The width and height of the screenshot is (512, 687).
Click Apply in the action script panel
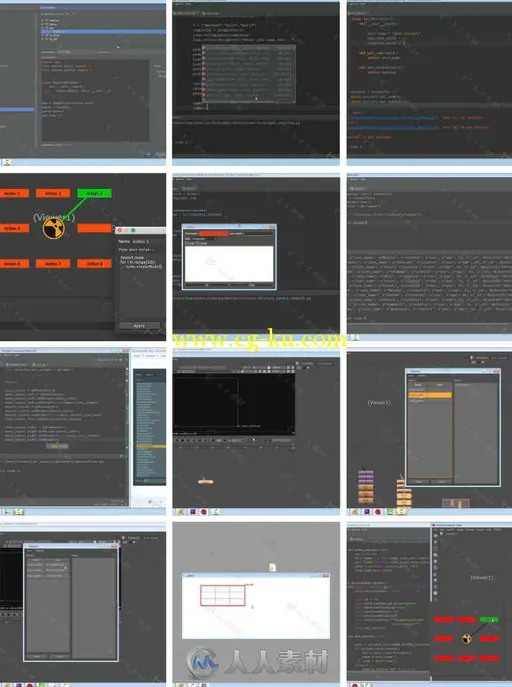pyautogui.click(x=139, y=326)
